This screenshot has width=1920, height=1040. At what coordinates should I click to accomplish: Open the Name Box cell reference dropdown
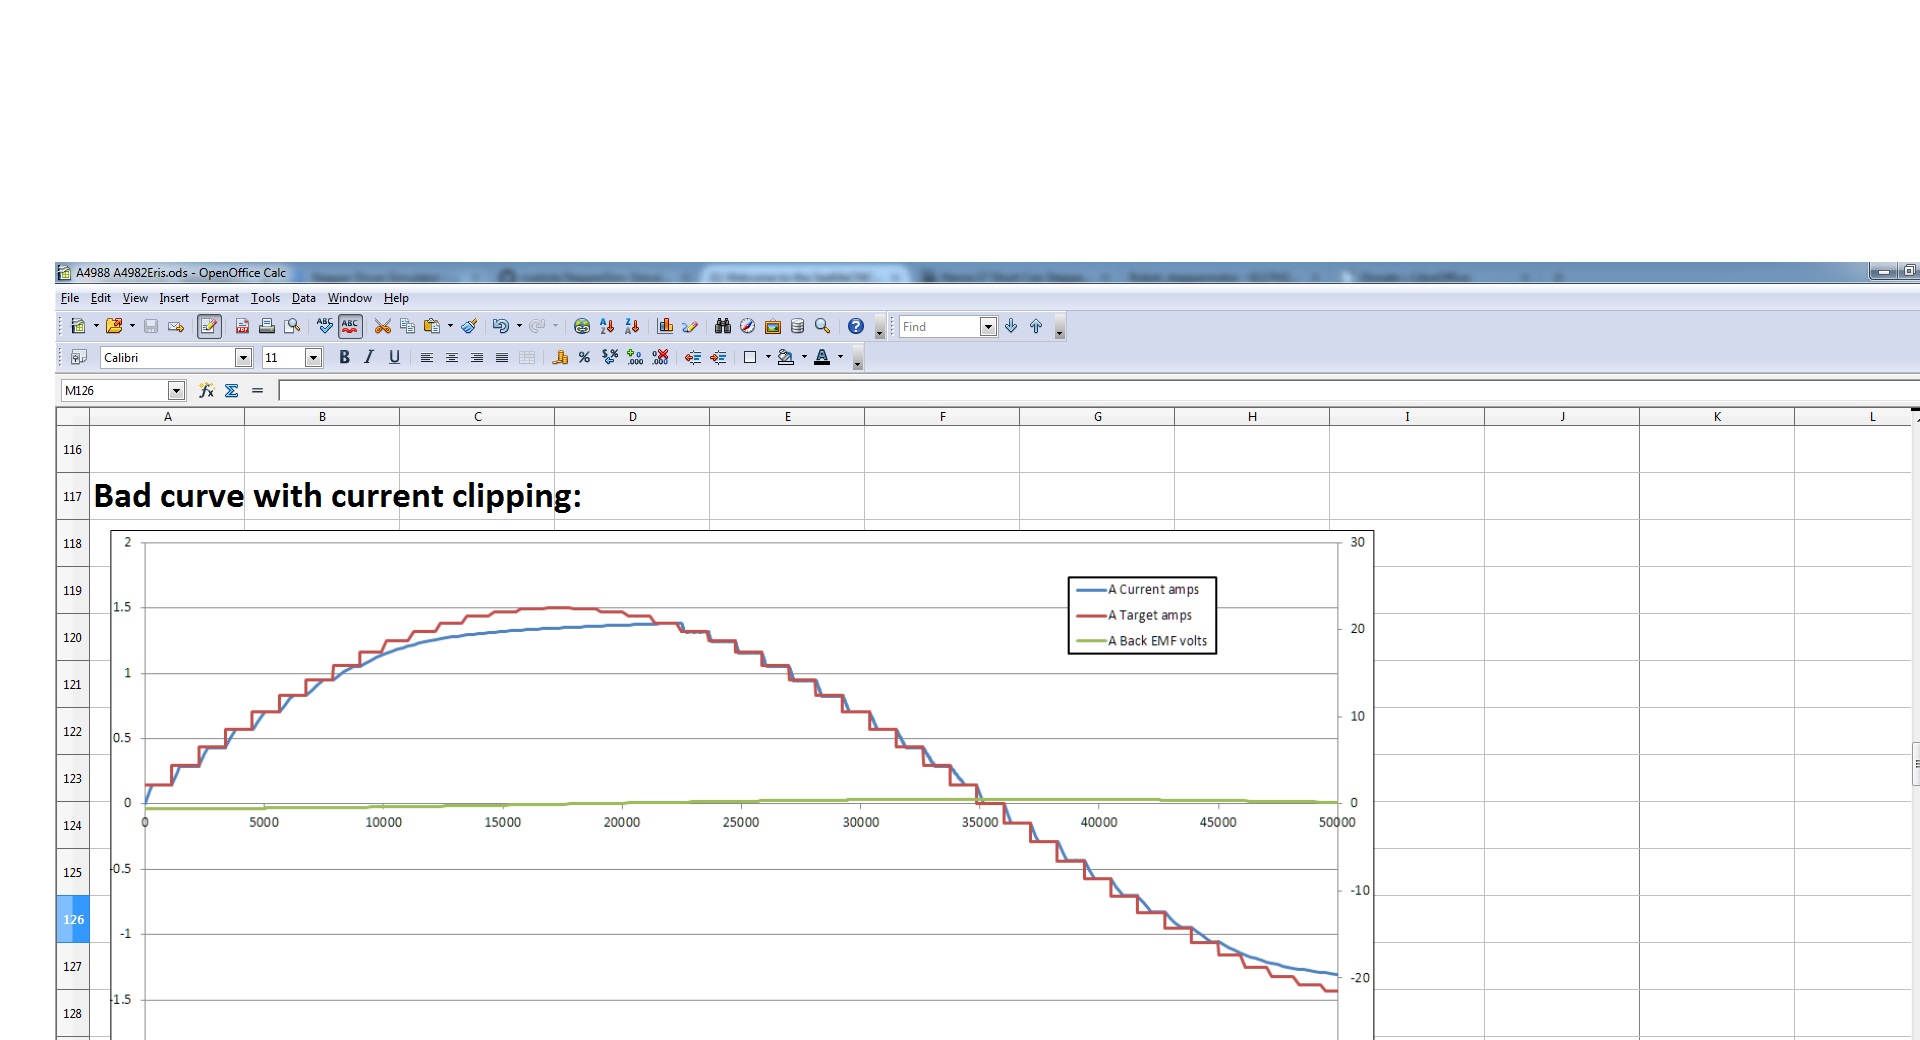pos(176,391)
